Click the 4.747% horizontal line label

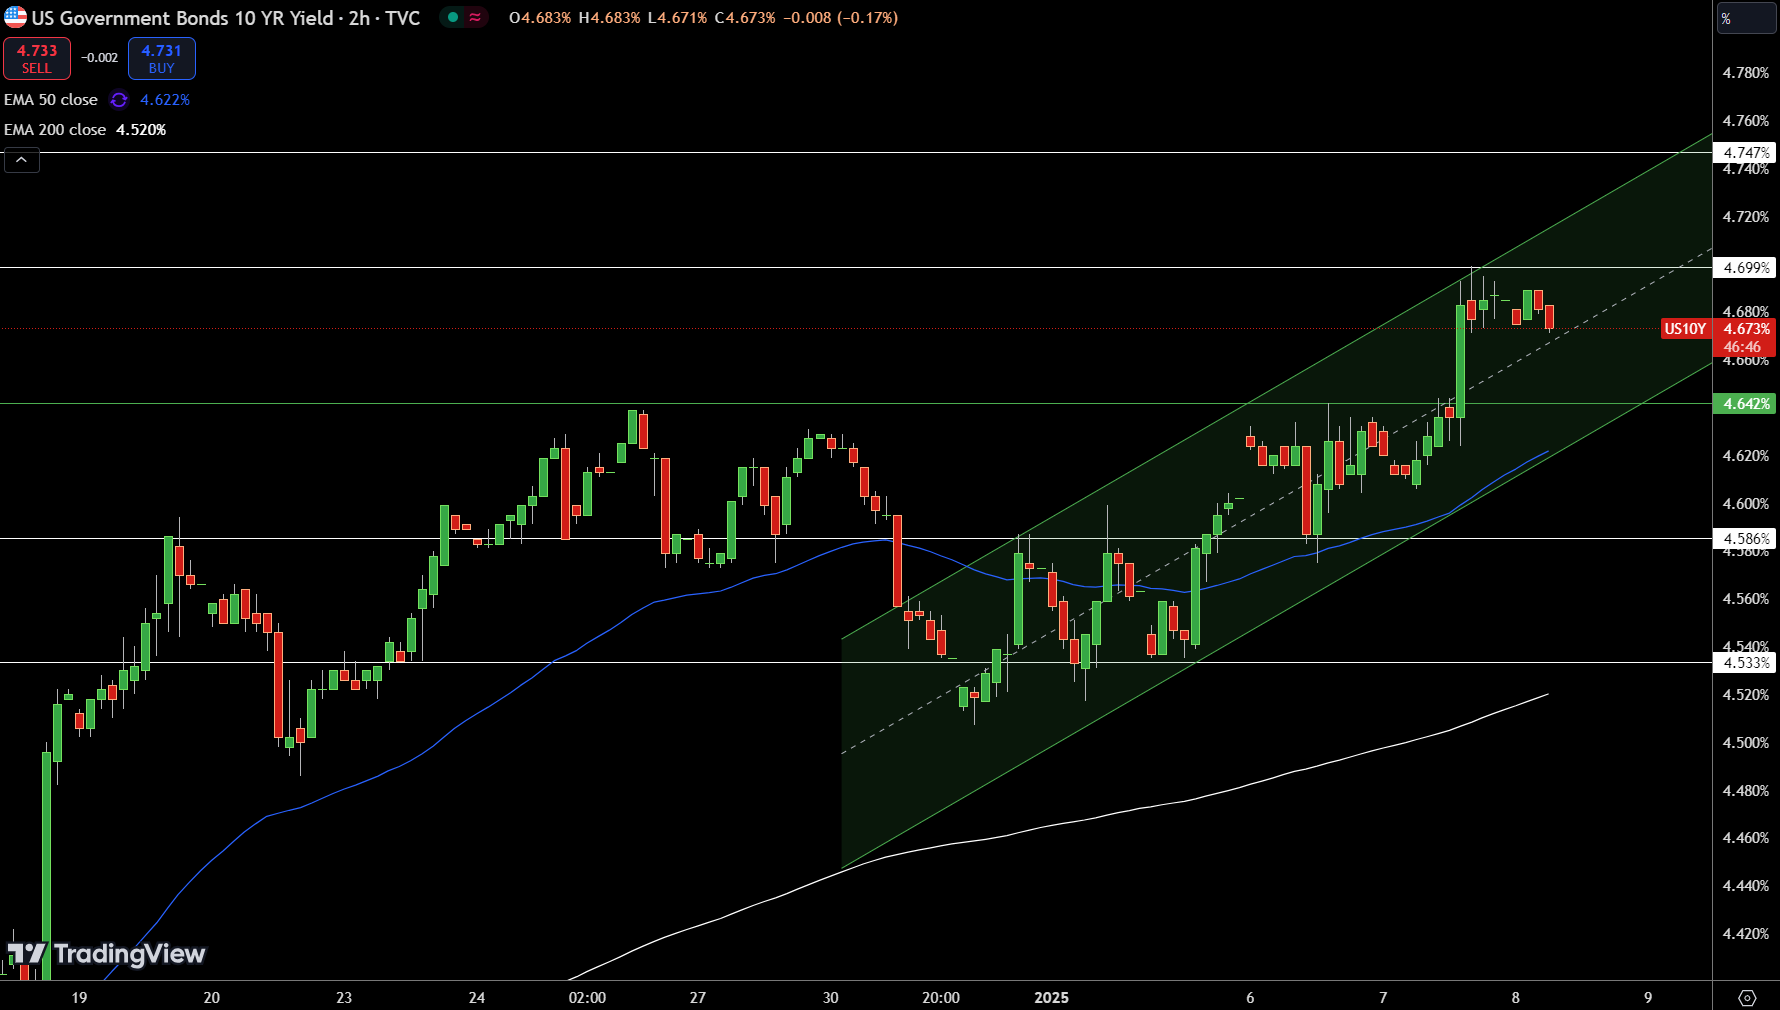1745,153
